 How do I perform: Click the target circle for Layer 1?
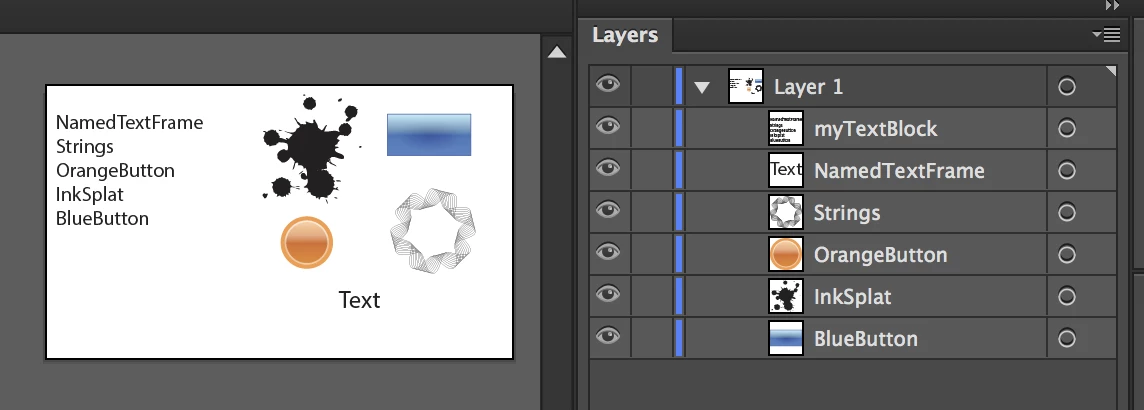point(1067,87)
